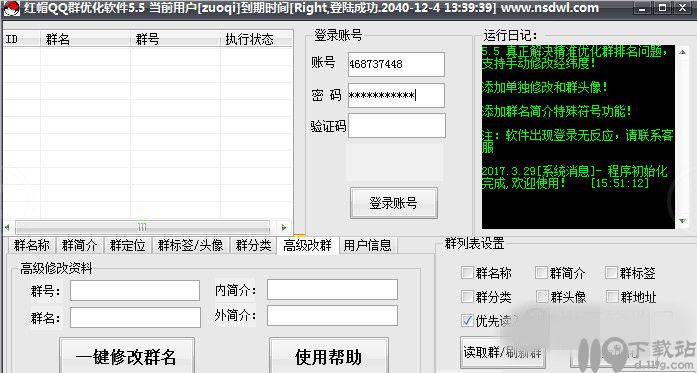Tick the 群简介 checkbox in list settings
Image resolution: width=697 pixels, height=373 pixels.
tap(541, 273)
